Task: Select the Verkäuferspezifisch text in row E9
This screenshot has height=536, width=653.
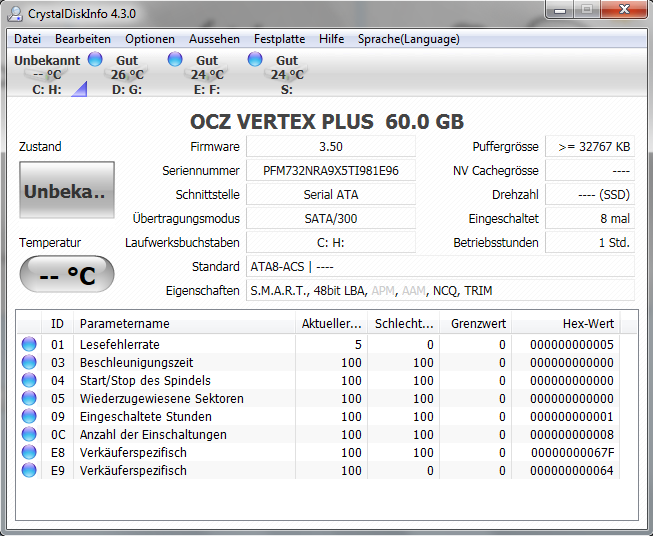Action: (133, 471)
